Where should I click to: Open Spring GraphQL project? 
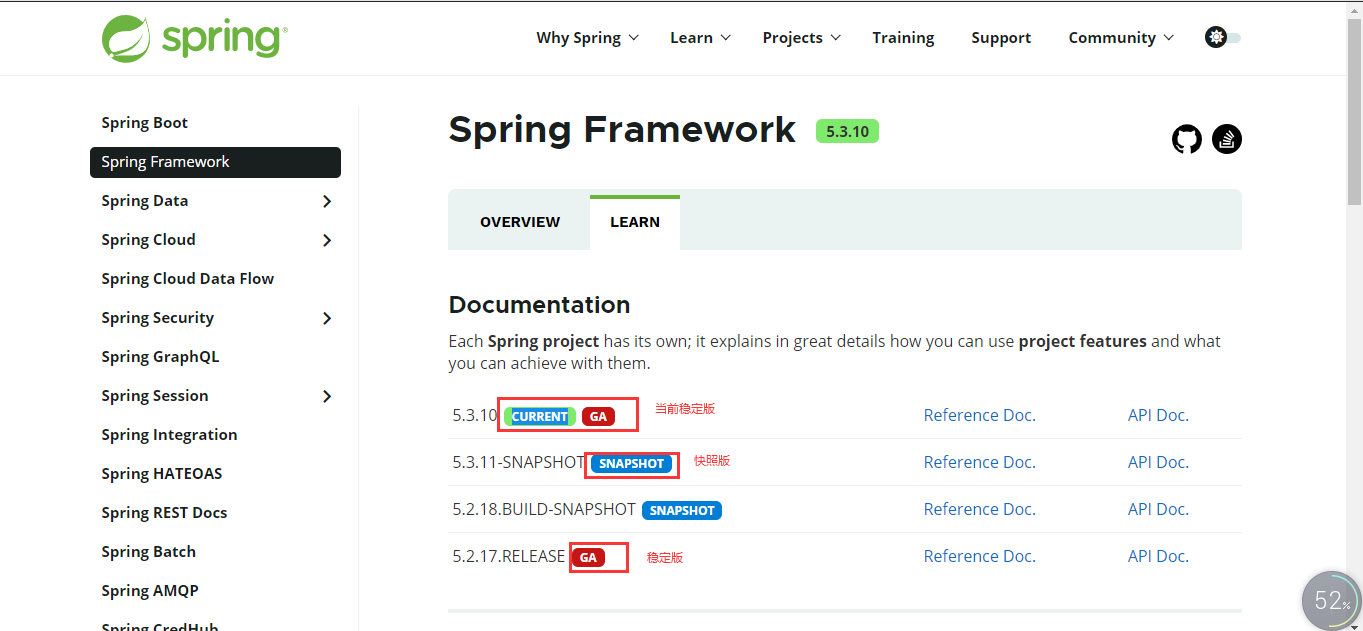[x=160, y=357]
